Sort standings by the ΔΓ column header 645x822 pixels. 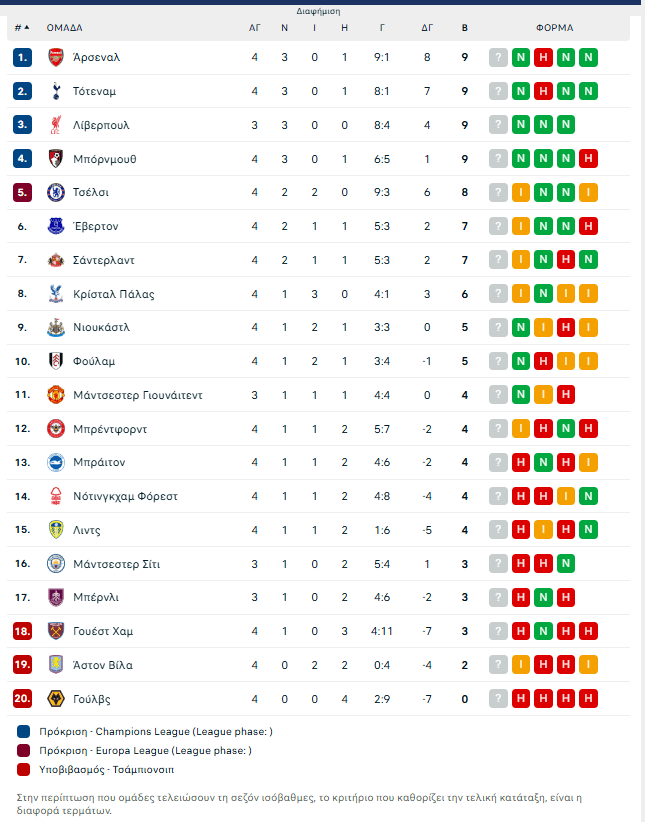[x=427, y=27]
